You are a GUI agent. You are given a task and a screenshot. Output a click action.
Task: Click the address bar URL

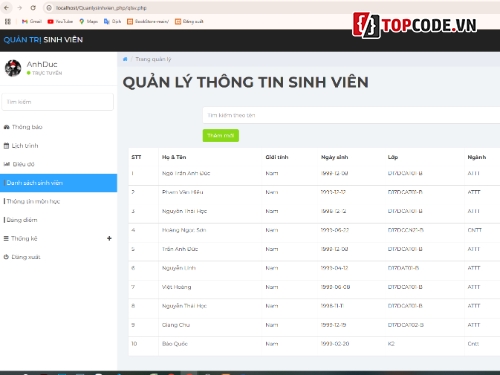point(101,8)
